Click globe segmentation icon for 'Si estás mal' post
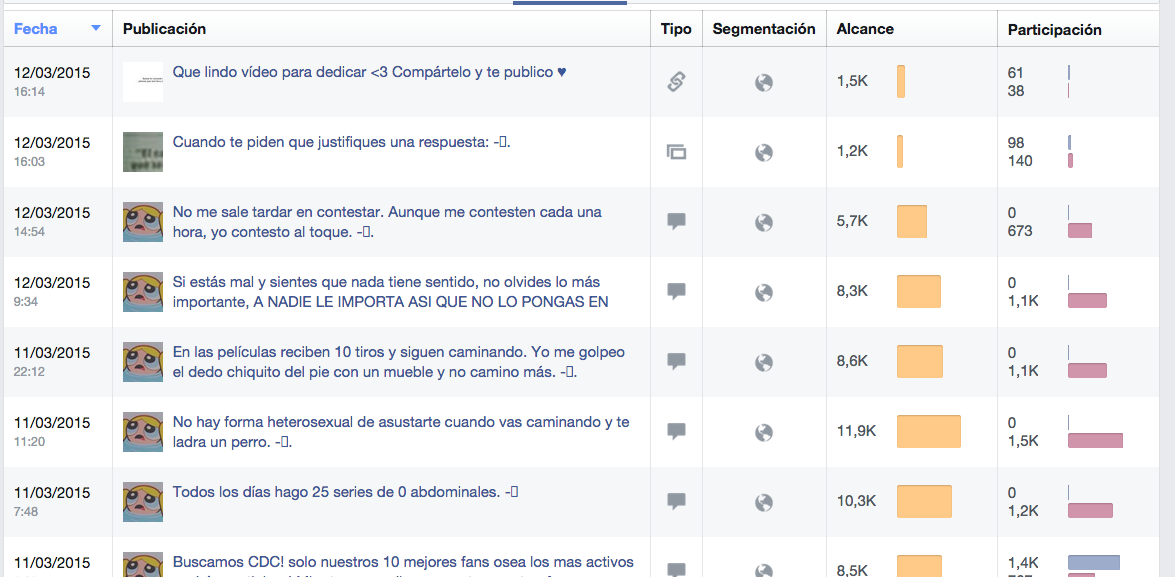1175x577 pixels. (764, 292)
